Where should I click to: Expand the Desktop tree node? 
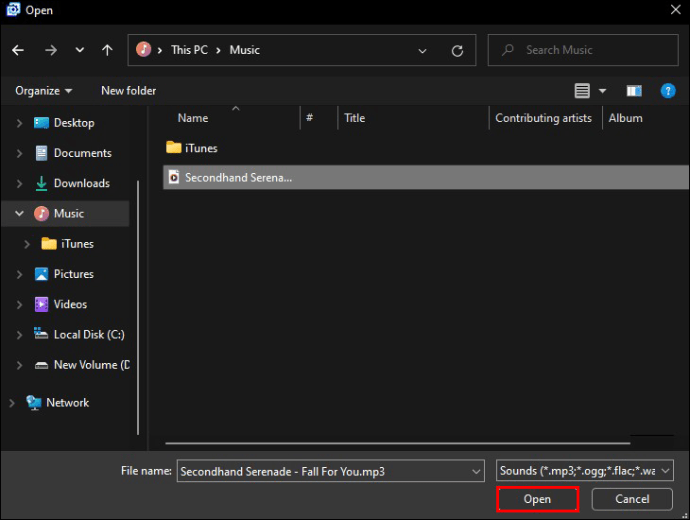[x=19, y=123]
